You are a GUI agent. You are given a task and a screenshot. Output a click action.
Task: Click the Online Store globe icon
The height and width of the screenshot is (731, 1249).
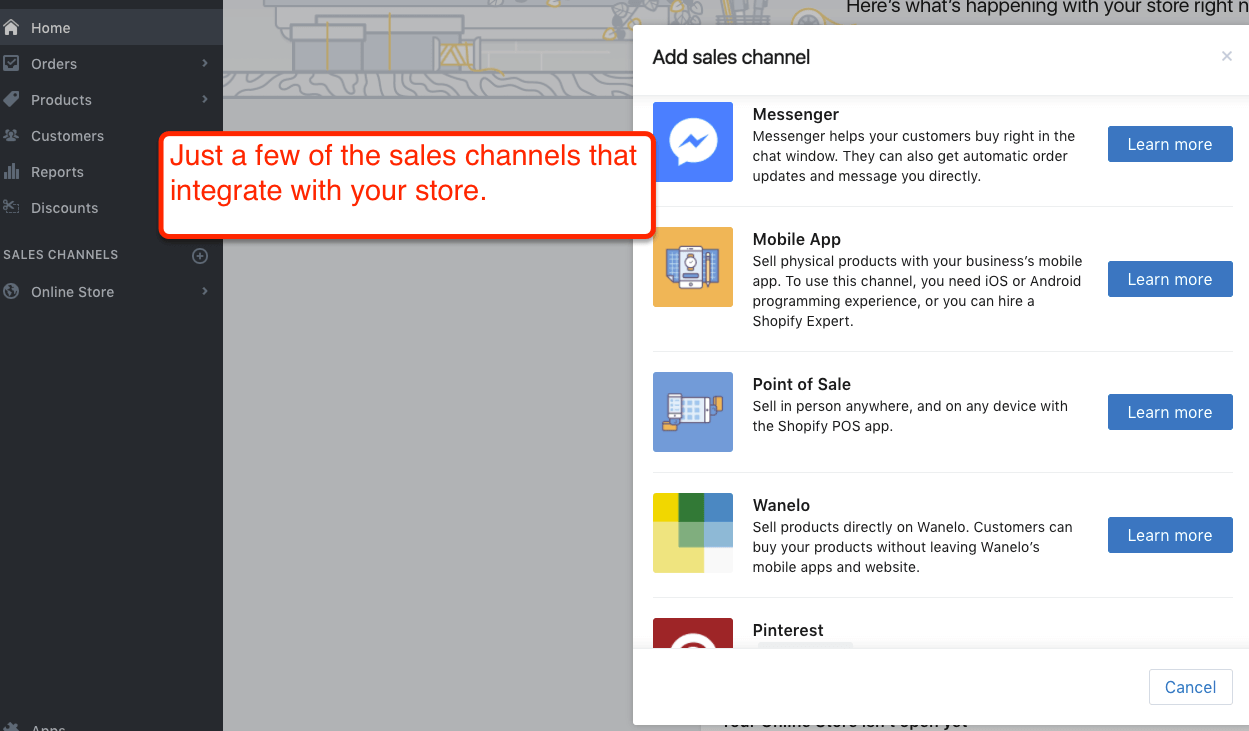11,291
